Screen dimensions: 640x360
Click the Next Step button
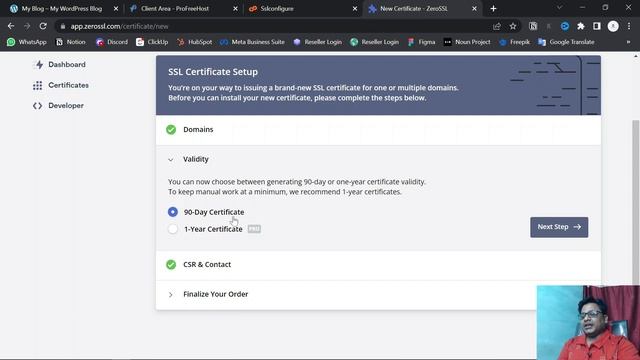[559, 227]
